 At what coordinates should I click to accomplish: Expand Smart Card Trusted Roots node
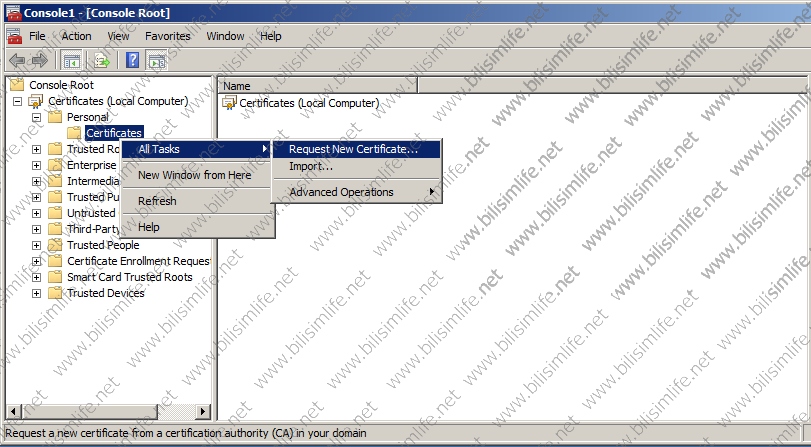point(36,277)
